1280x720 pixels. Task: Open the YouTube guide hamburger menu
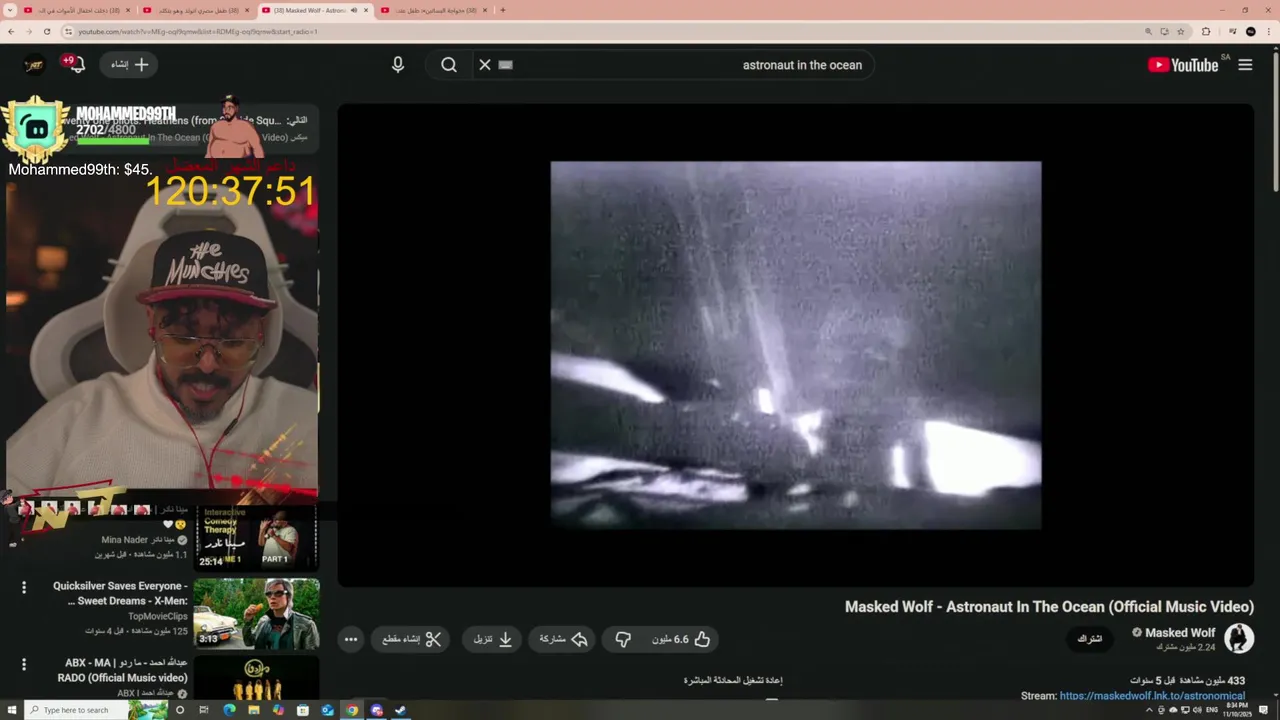pyautogui.click(x=1245, y=65)
